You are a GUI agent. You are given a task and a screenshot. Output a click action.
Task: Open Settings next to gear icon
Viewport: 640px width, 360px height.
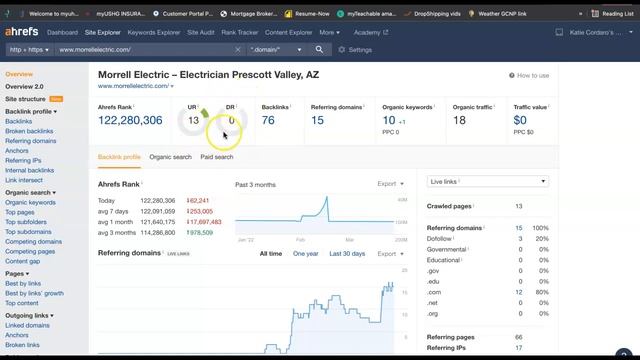click(355, 50)
